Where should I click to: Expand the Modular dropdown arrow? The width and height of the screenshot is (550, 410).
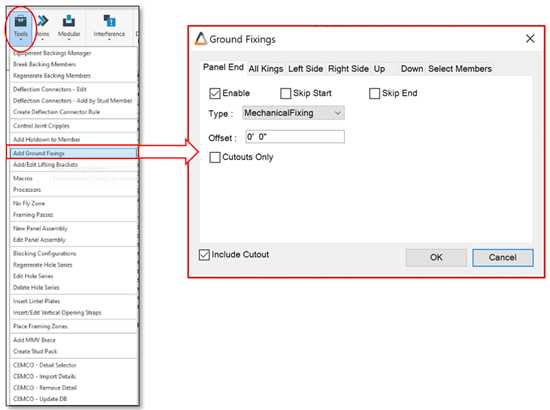pyautogui.click(x=69, y=40)
